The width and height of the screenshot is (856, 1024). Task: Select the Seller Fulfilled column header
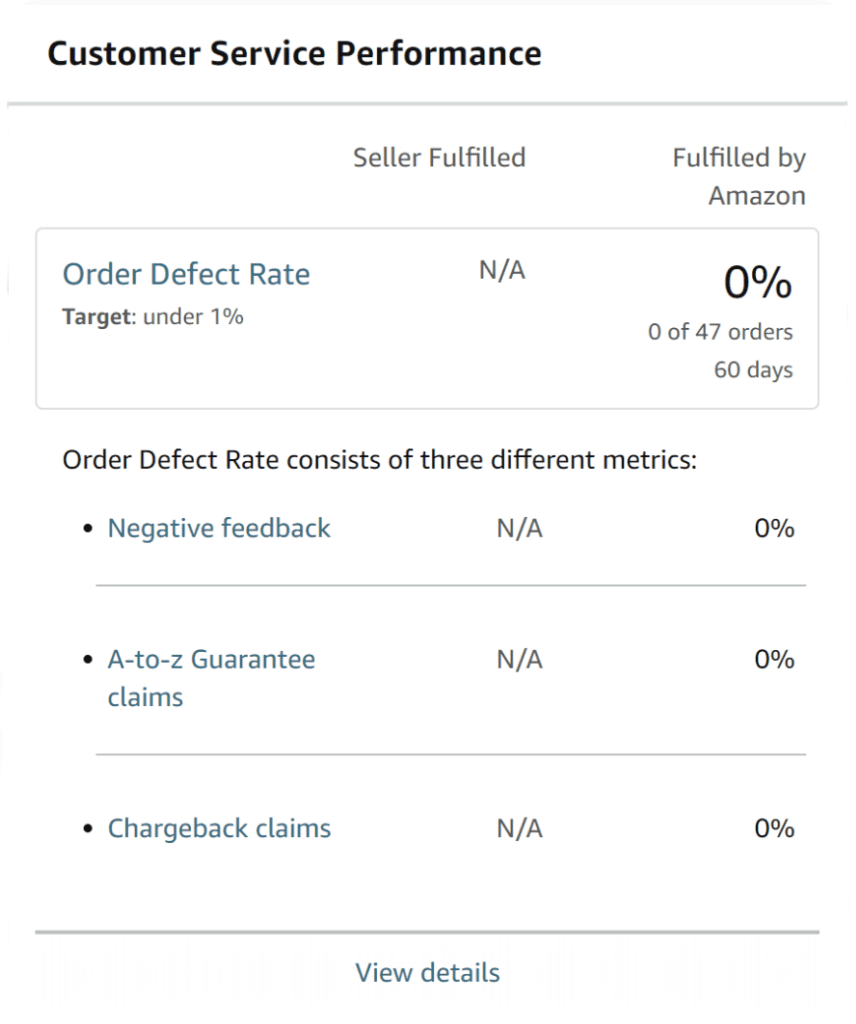point(439,157)
